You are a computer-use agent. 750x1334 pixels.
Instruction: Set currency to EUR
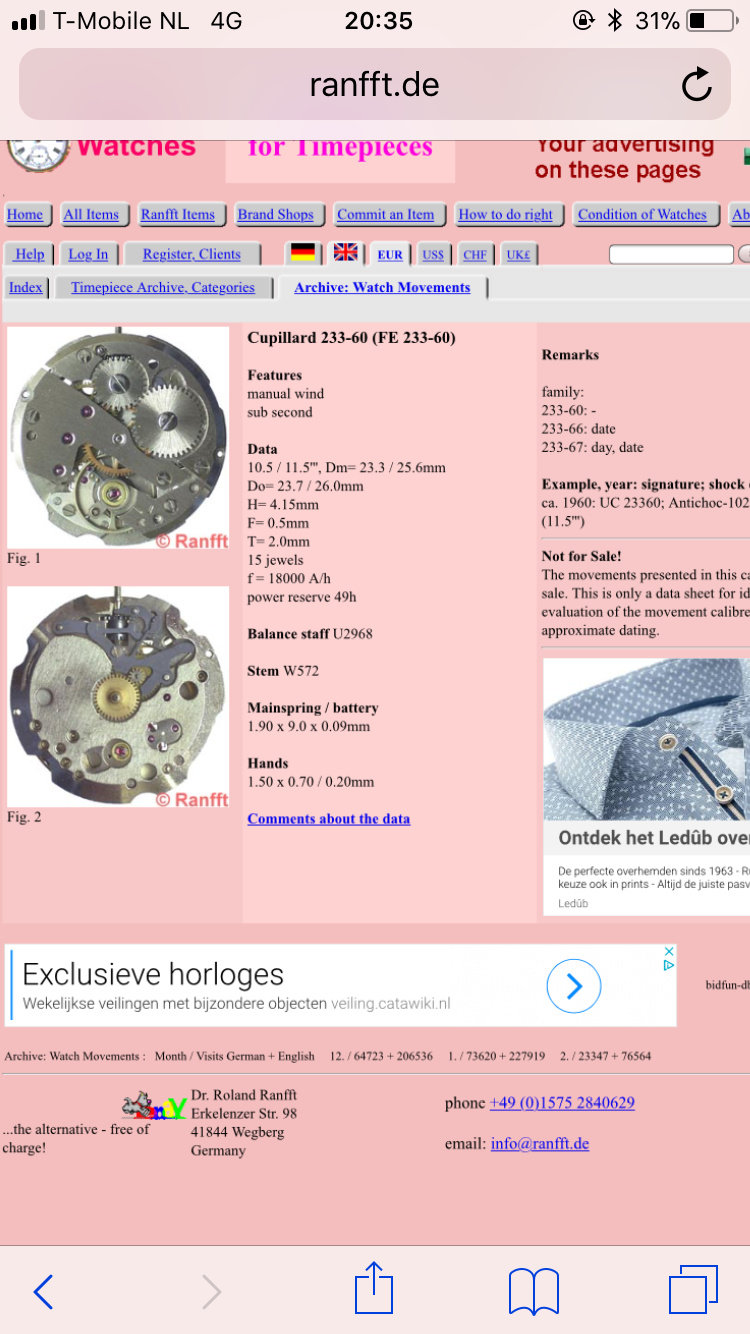coord(390,255)
